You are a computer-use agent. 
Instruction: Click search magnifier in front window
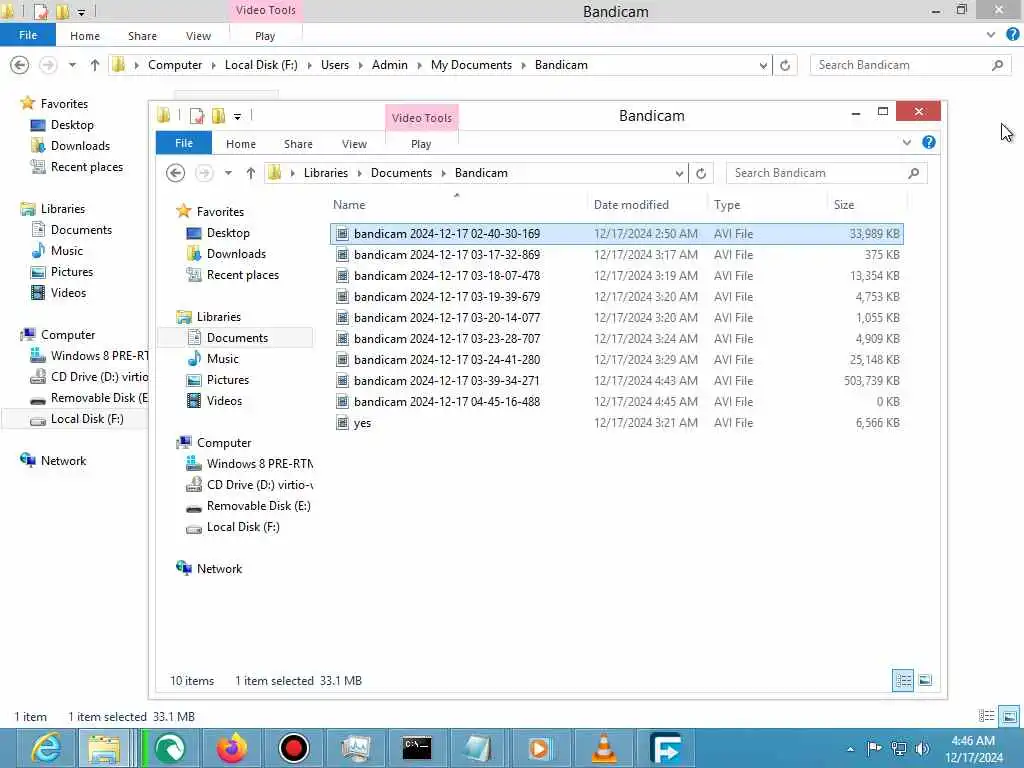(x=914, y=173)
